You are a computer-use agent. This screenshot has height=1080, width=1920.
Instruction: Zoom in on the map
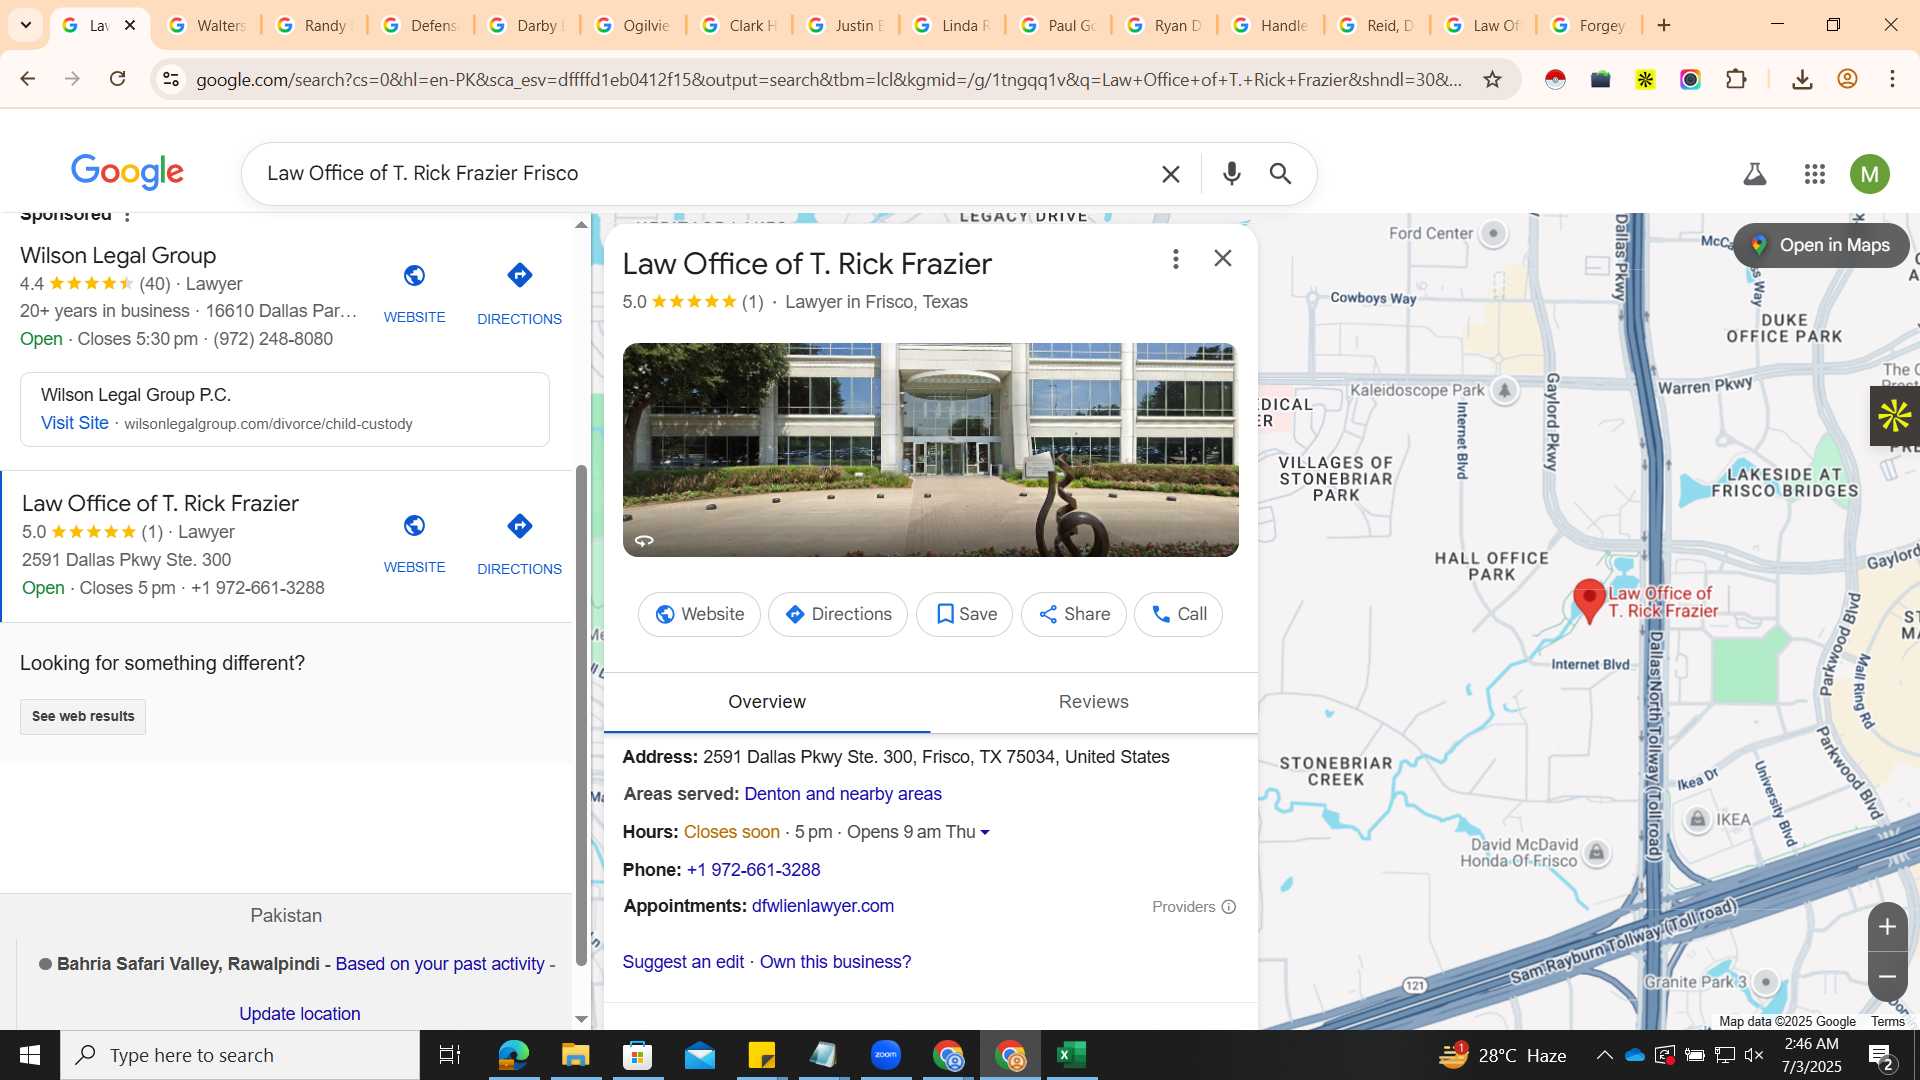coord(1887,927)
